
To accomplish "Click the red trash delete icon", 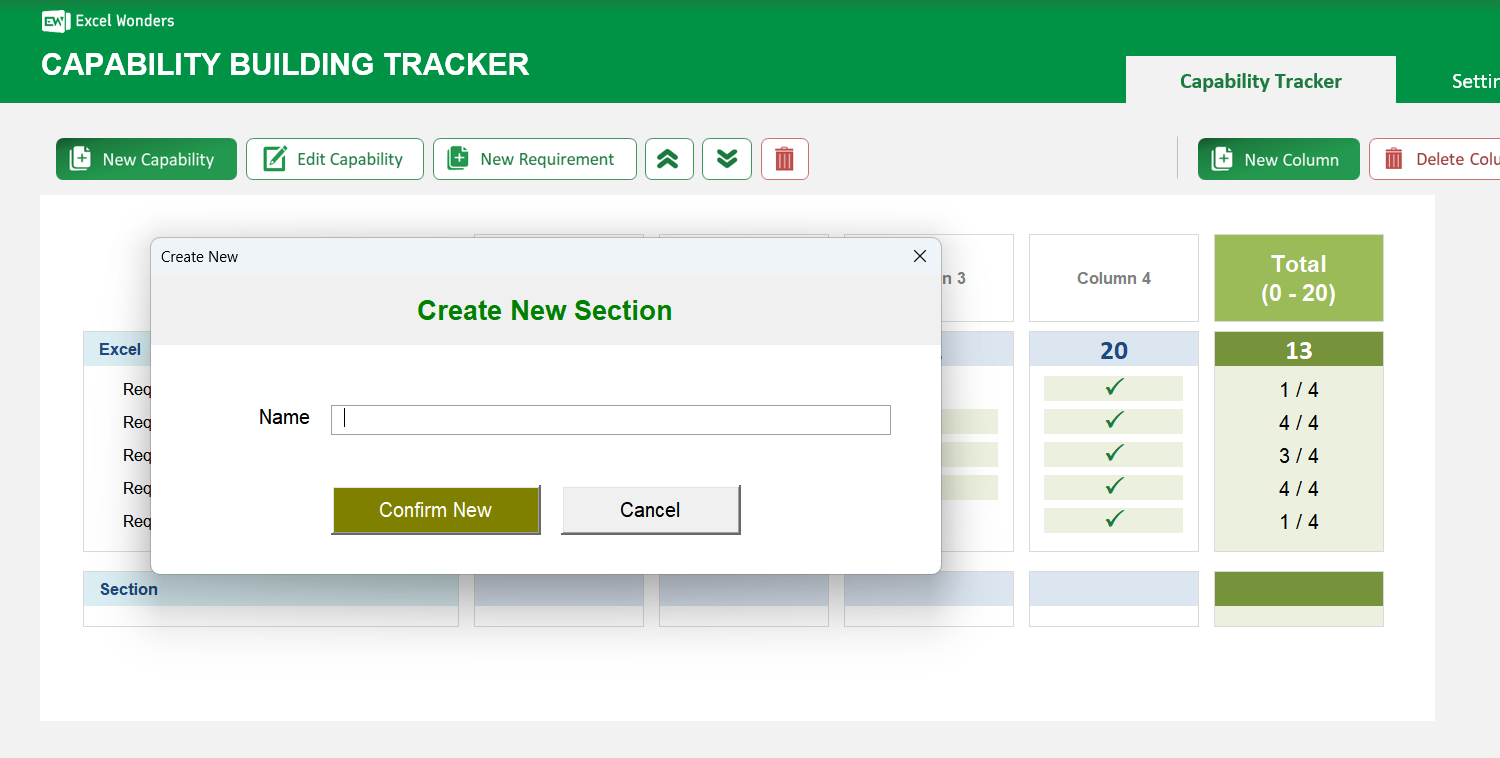I will point(785,158).
